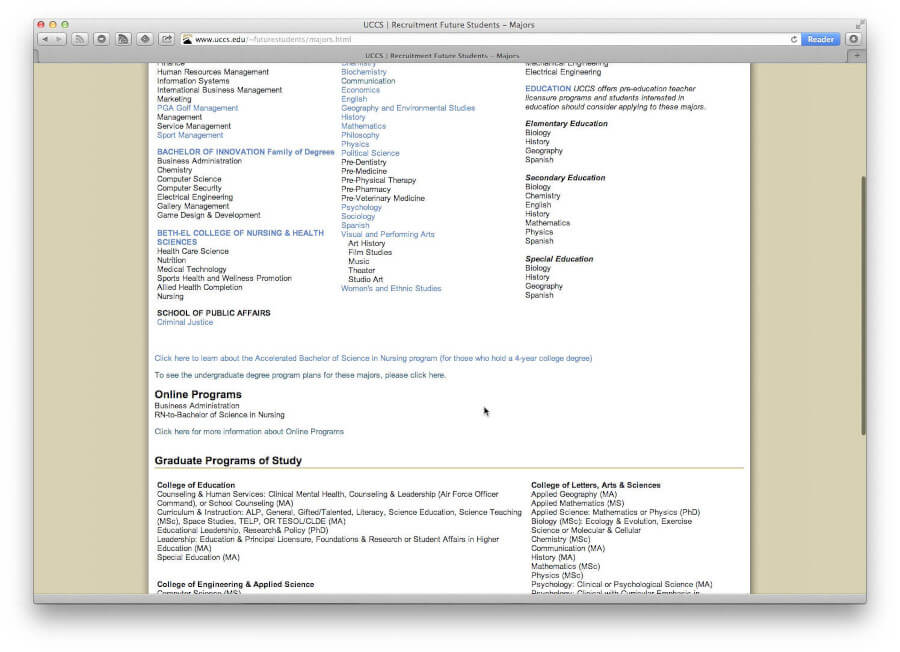
Task: Open Geography and Environmental Studies link
Action: 408,108
